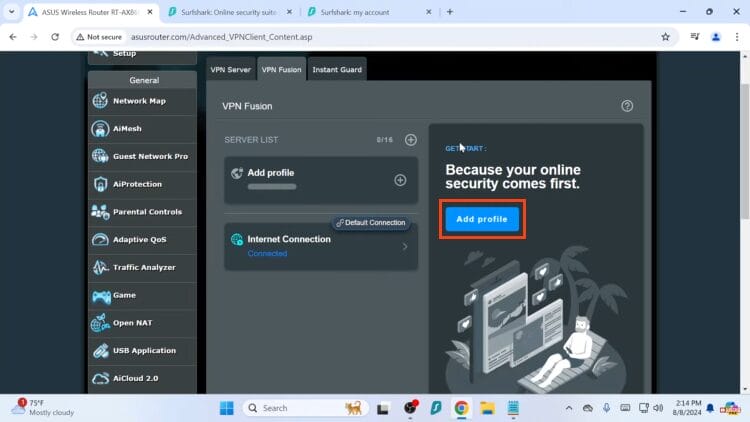Expand Internet Connection details chevron

click(x=405, y=247)
